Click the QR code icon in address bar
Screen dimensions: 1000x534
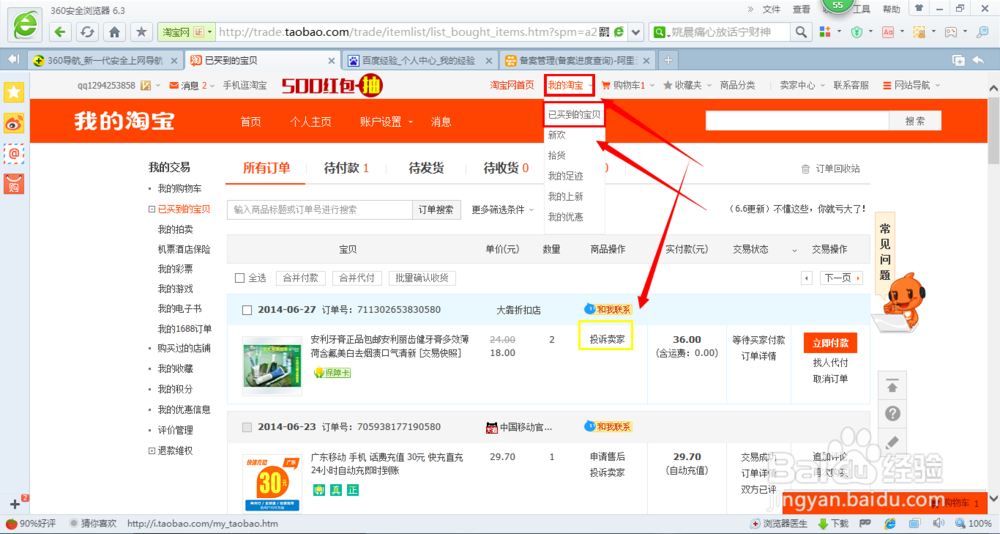605,31
